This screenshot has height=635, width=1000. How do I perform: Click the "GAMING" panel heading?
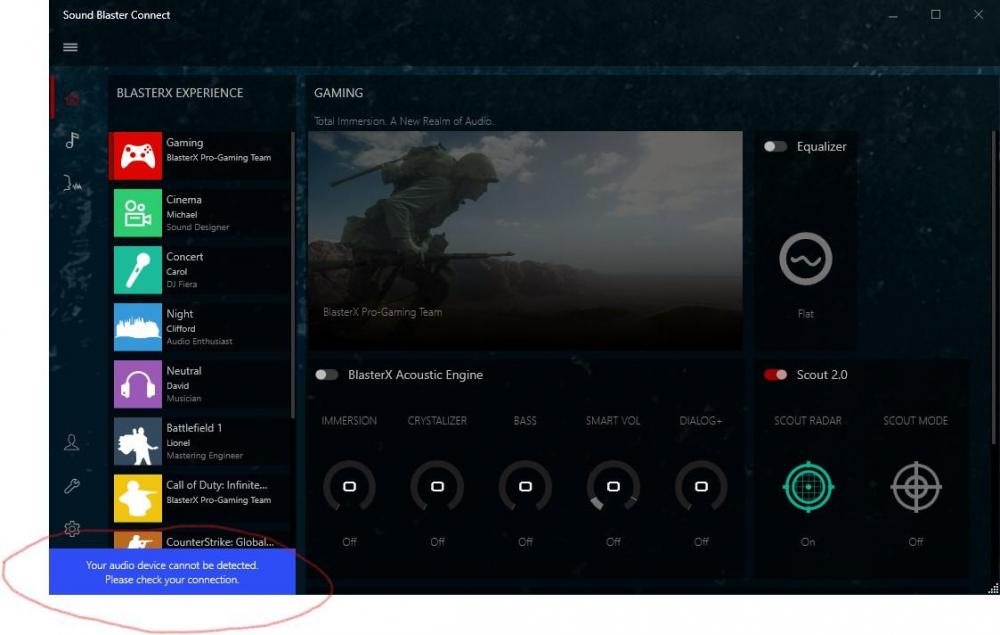[339, 93]
